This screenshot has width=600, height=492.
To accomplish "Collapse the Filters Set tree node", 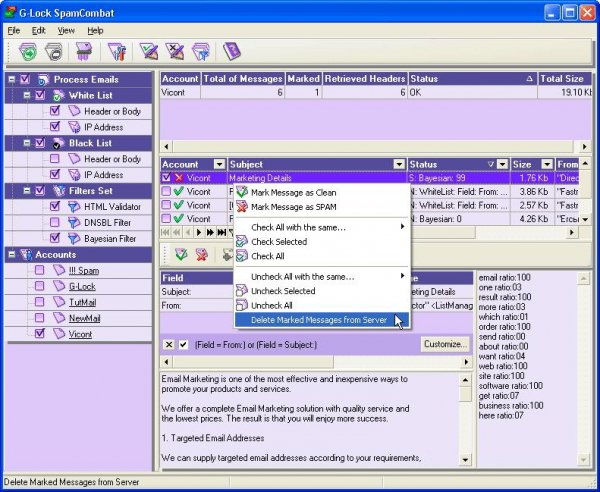I will pyautogui.click(x=27, y=191).
